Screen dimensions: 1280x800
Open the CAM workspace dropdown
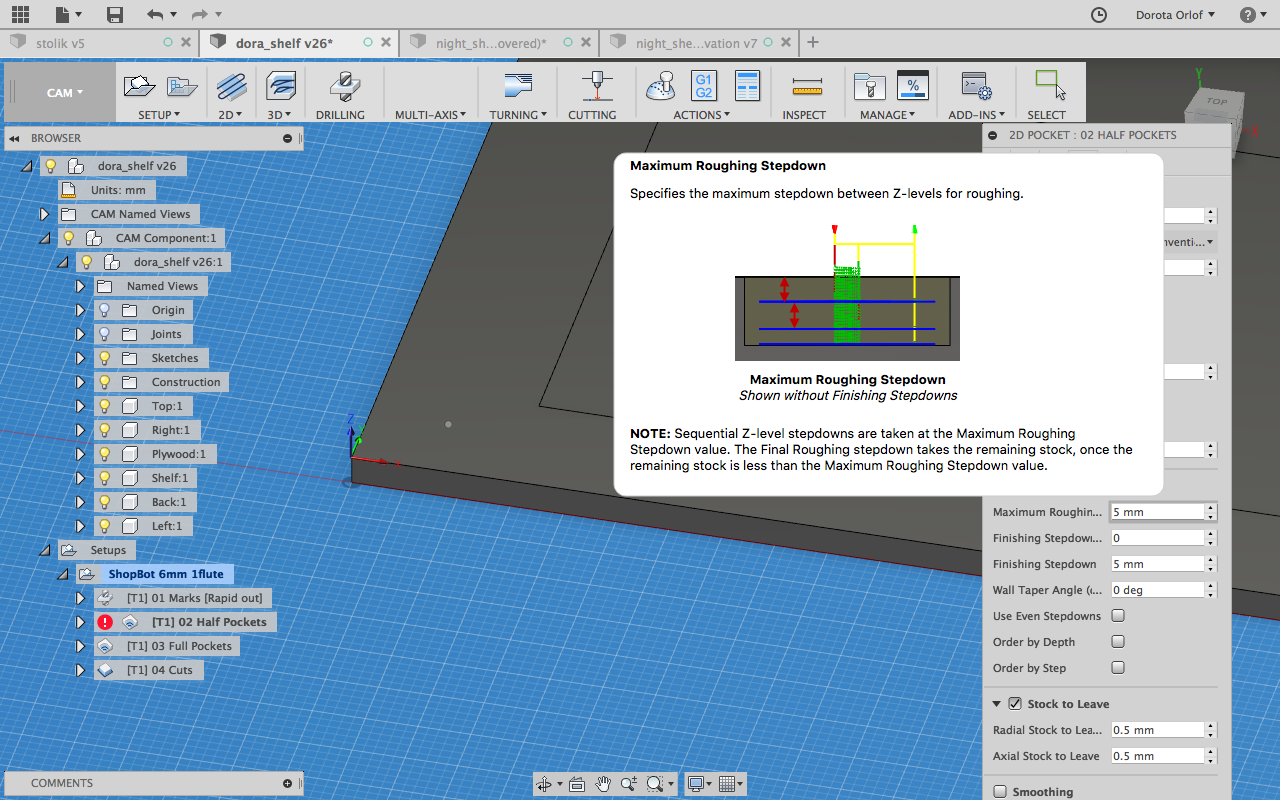click(64, 93)
